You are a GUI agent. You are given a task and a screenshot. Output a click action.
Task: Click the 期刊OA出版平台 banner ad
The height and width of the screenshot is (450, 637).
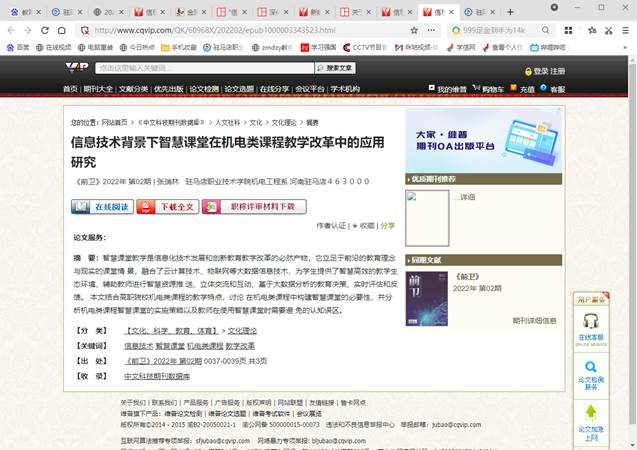point(483,140)
